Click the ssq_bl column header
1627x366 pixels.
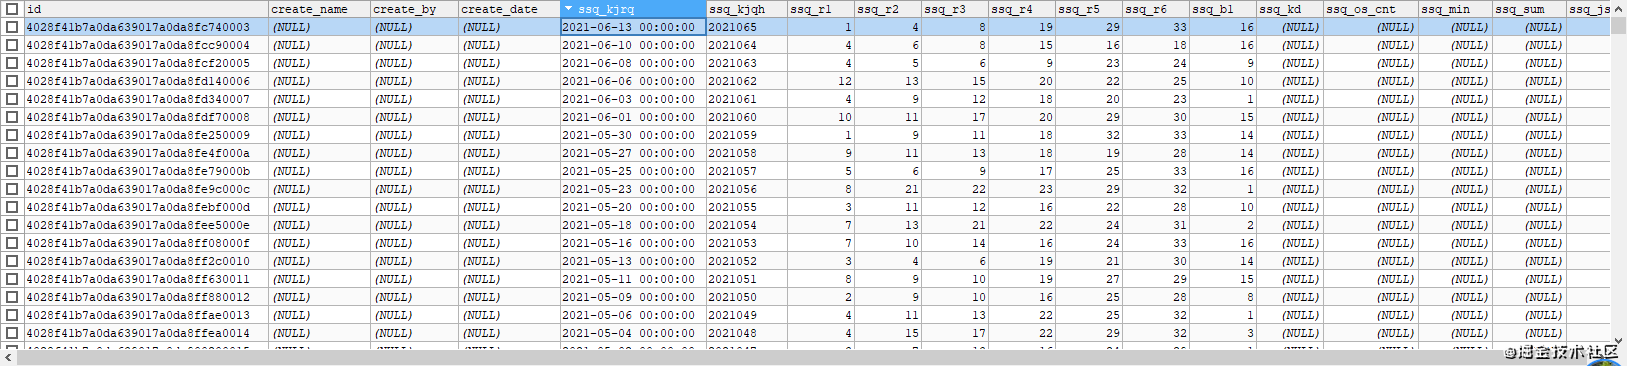[1223, 9]
